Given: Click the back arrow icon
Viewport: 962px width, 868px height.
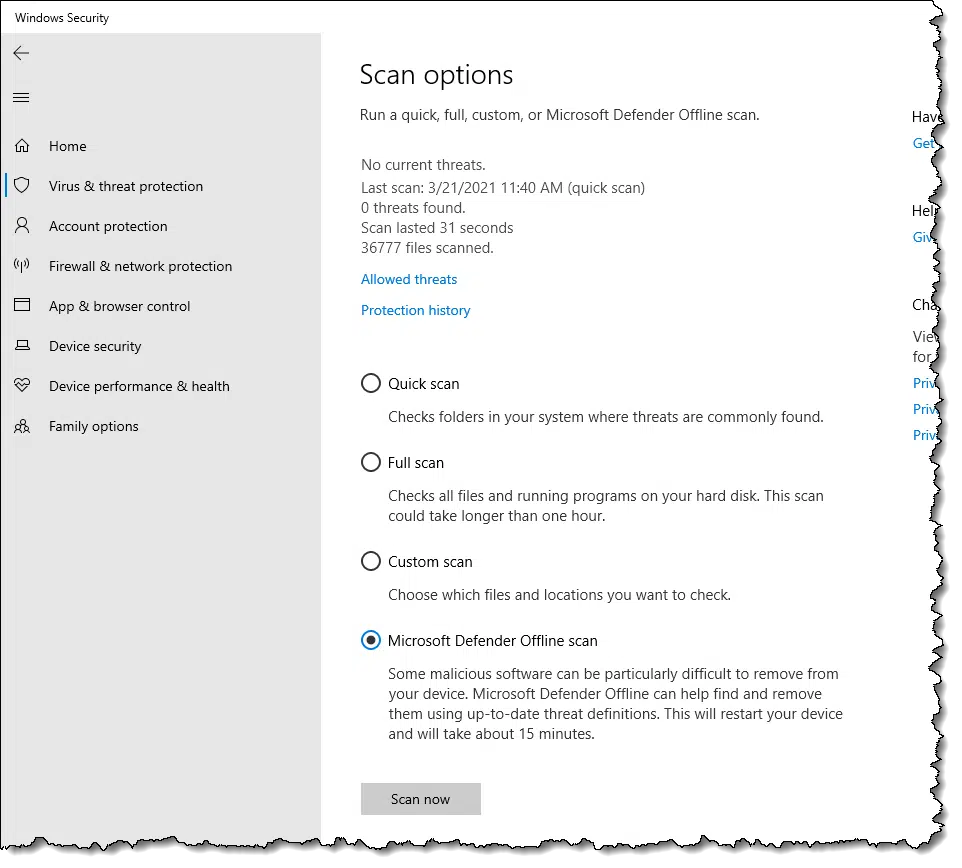Looking at the screenshot, I should click(21, 53).
